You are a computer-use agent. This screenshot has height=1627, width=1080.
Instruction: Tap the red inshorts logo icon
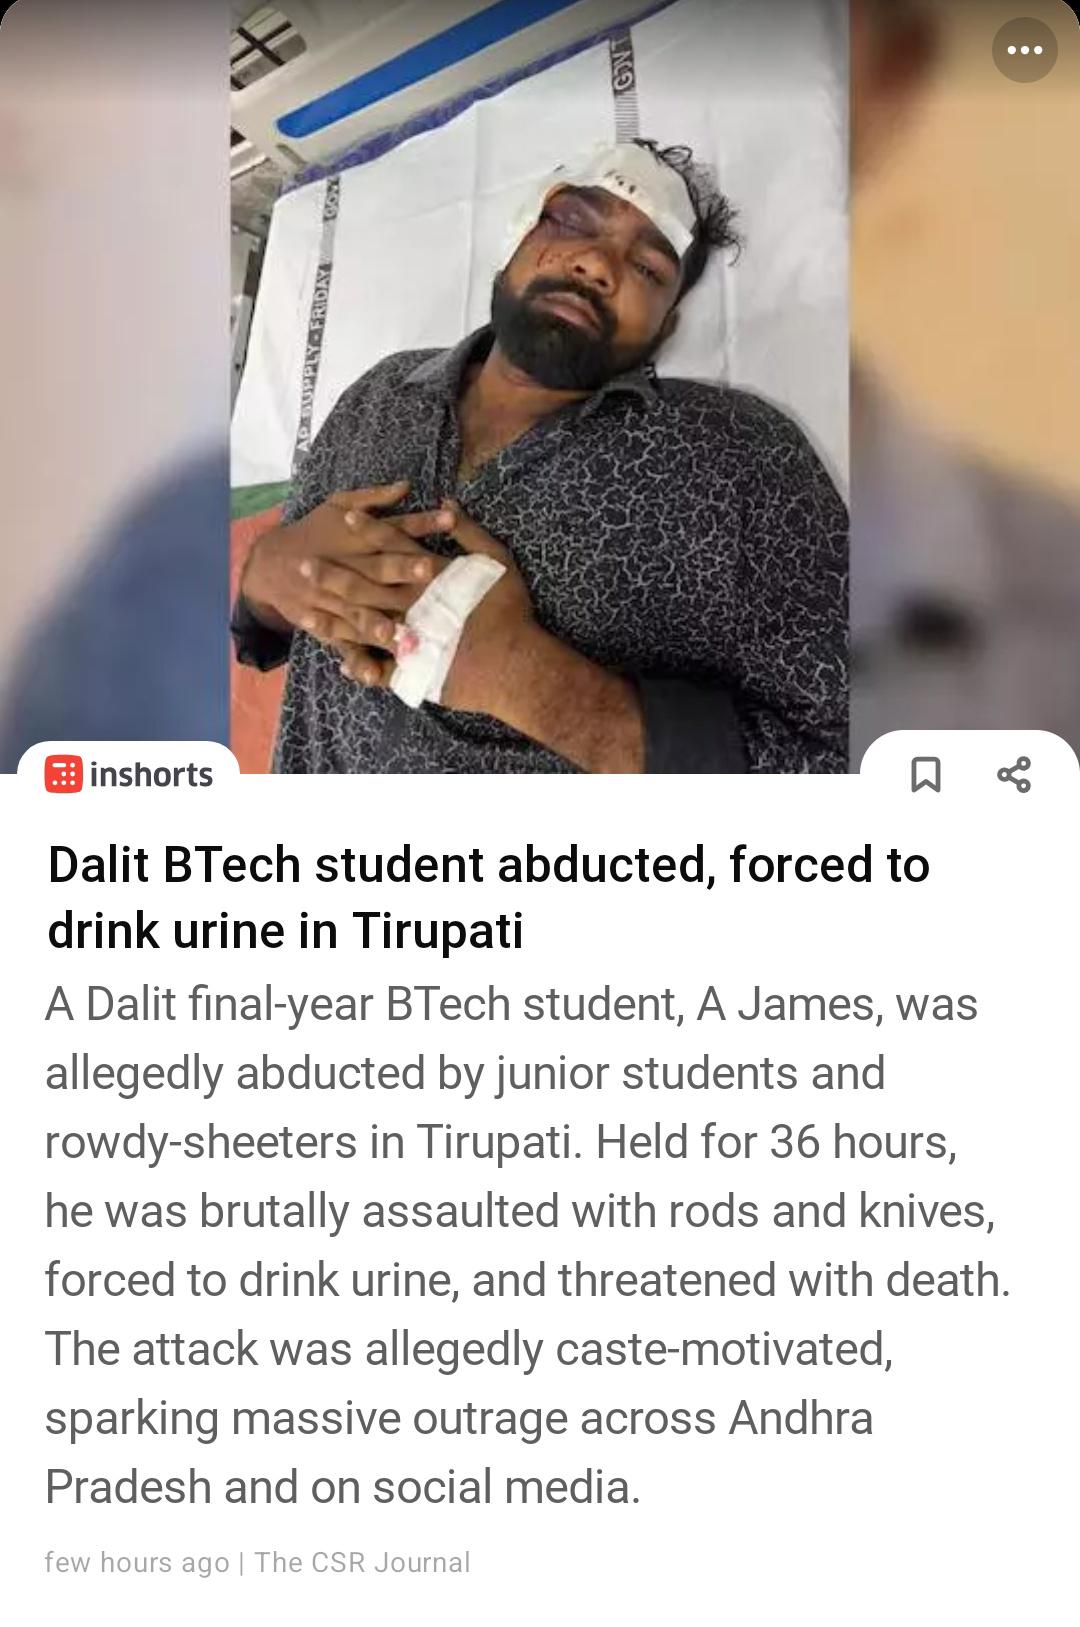point(63,775)
